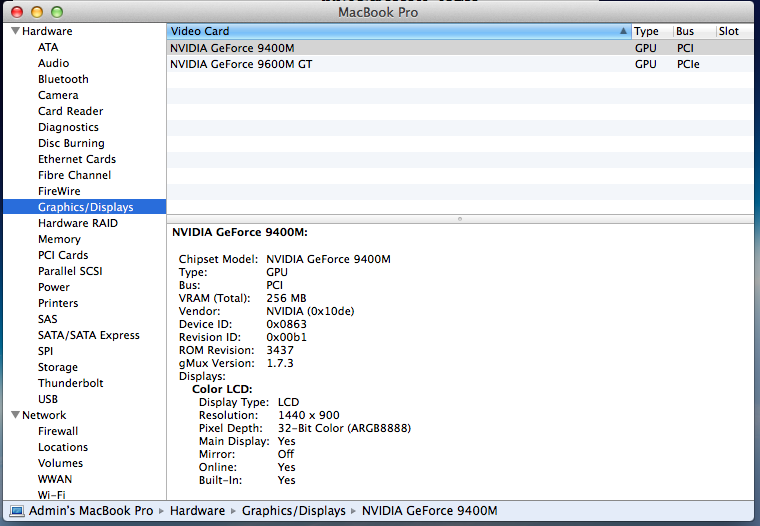Click the PCIe bus cell for 9600M GT
The width and height of the screenshot is (760, 526).
(x=688, y=64)
